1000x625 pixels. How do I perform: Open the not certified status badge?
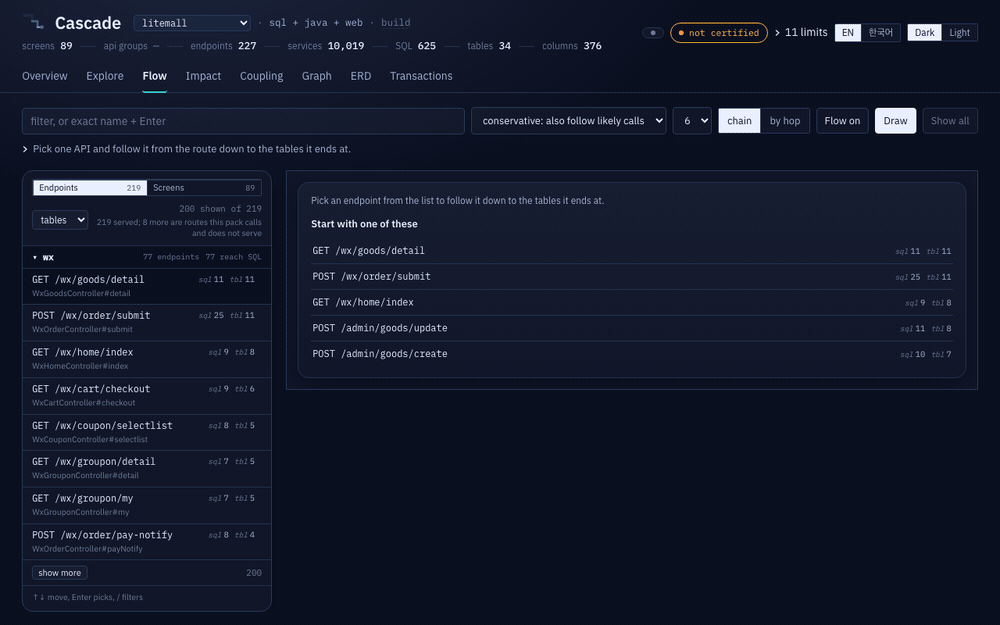tap(719, 33)
